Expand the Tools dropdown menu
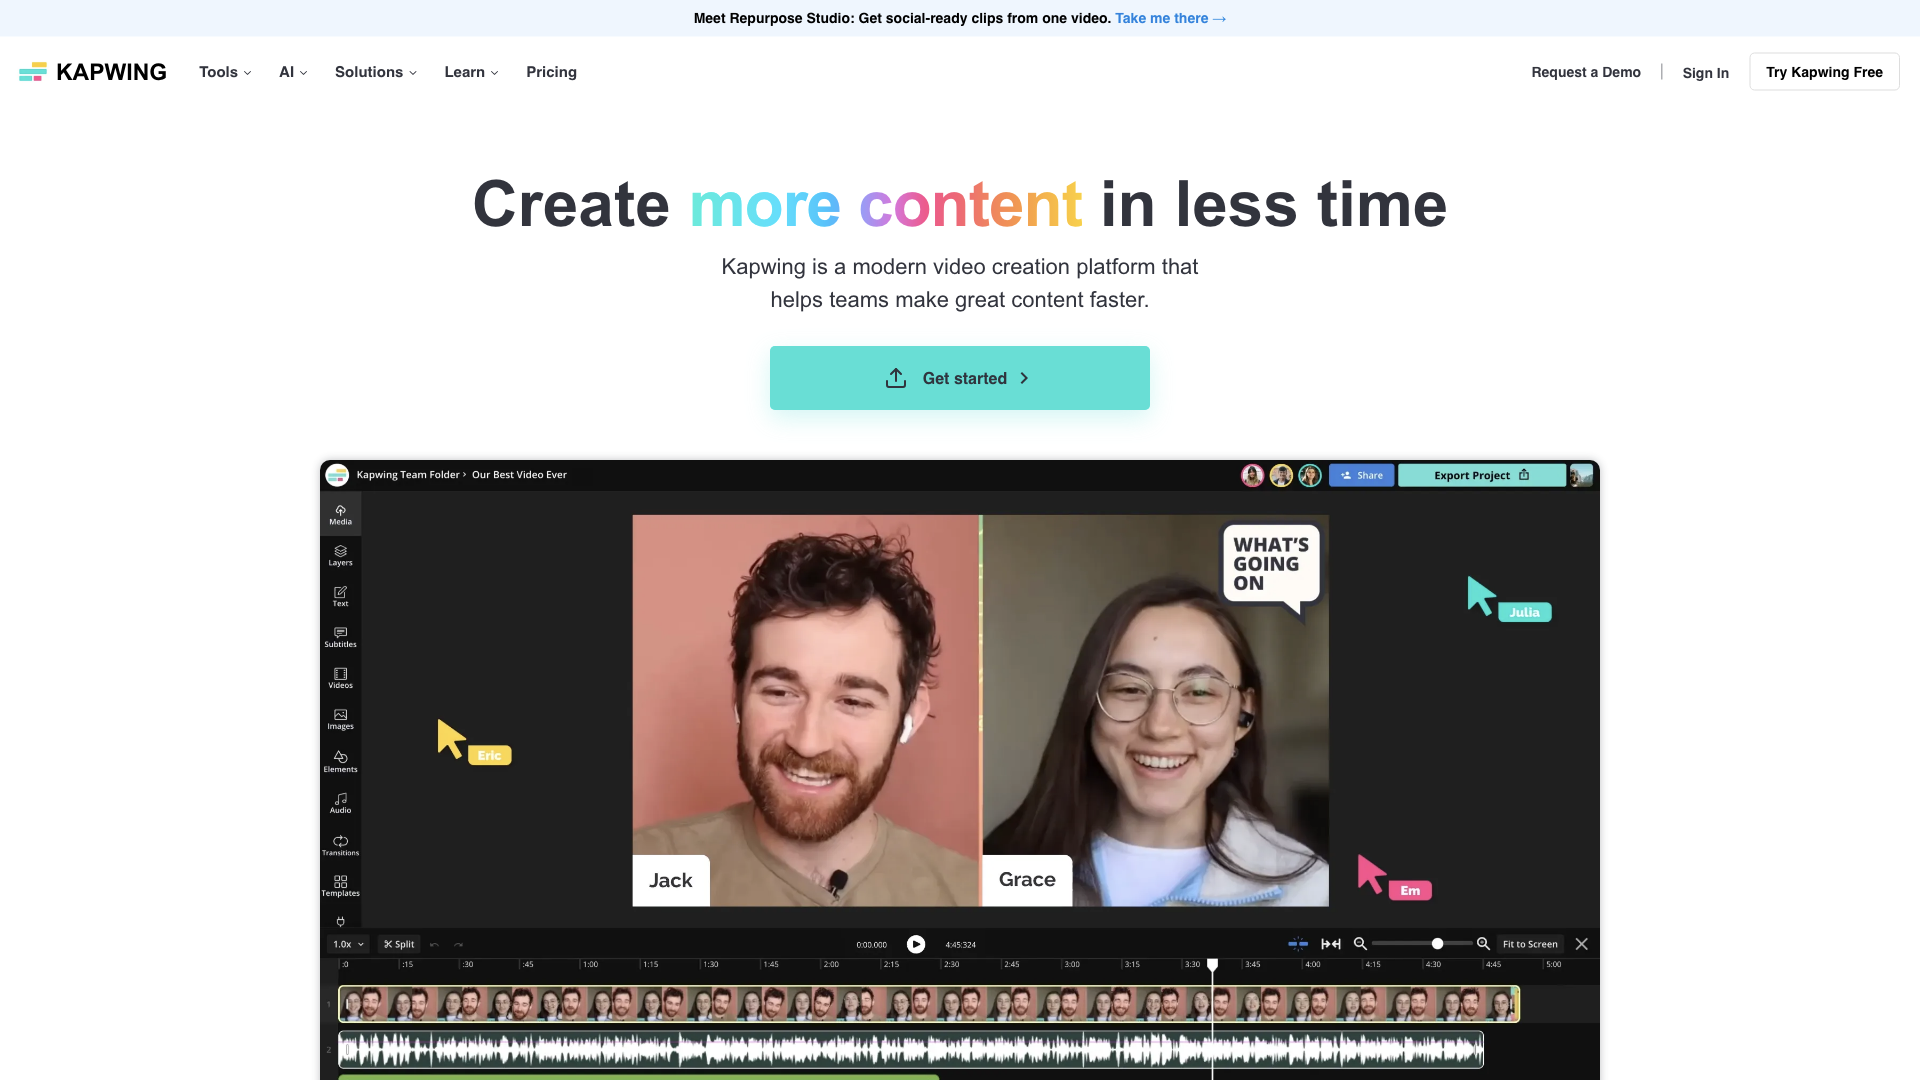Image resolution: width=1920 pixels, height=1080 pixels. (224, 71)
